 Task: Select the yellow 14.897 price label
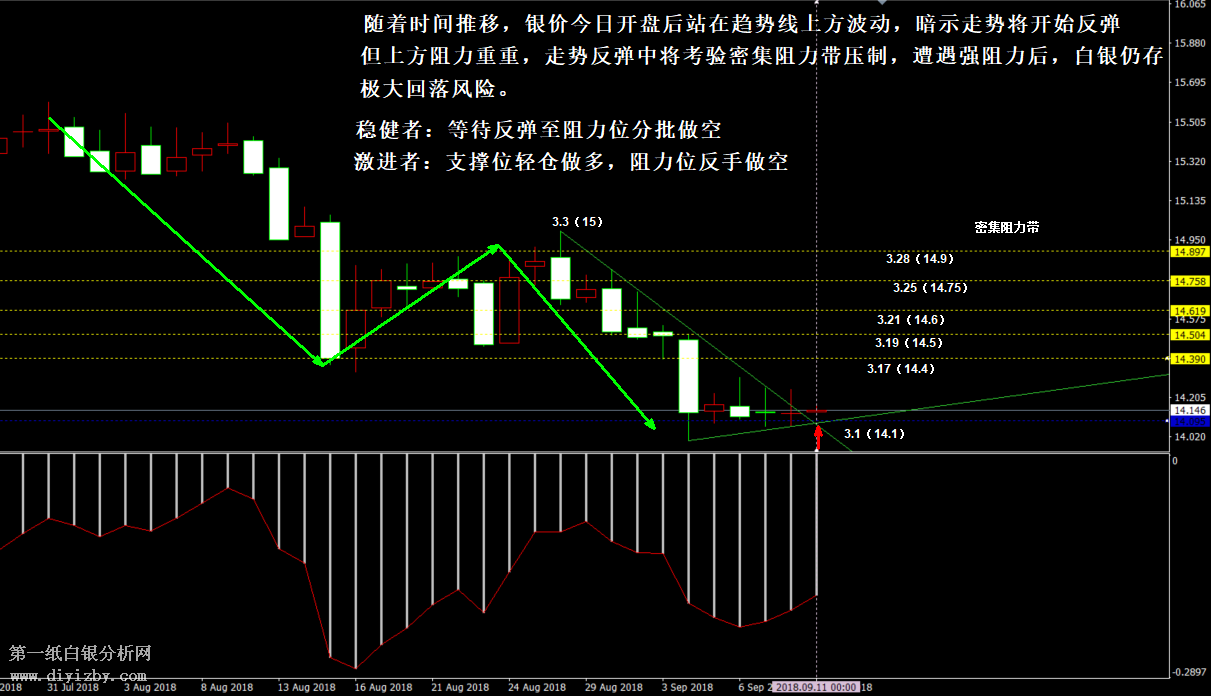[x=1189, y=251]
